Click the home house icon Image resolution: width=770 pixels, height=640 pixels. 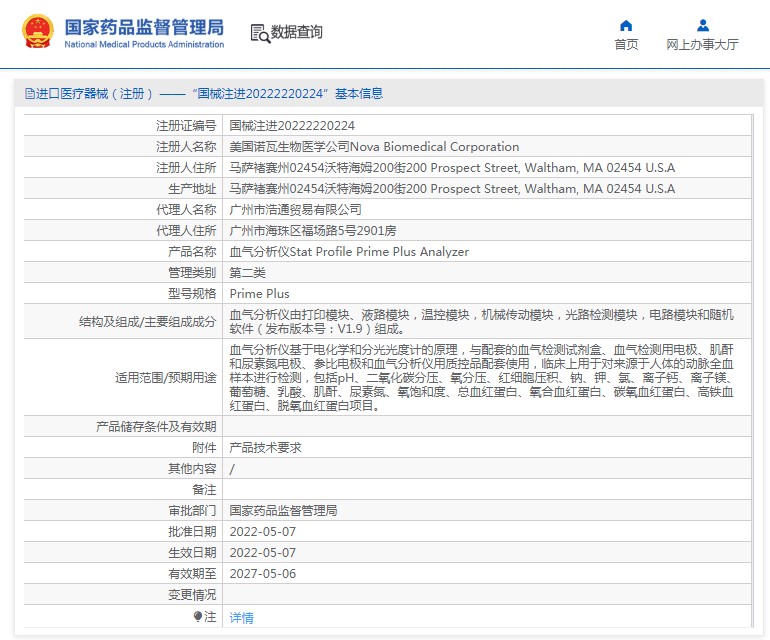tap(626, 26)
